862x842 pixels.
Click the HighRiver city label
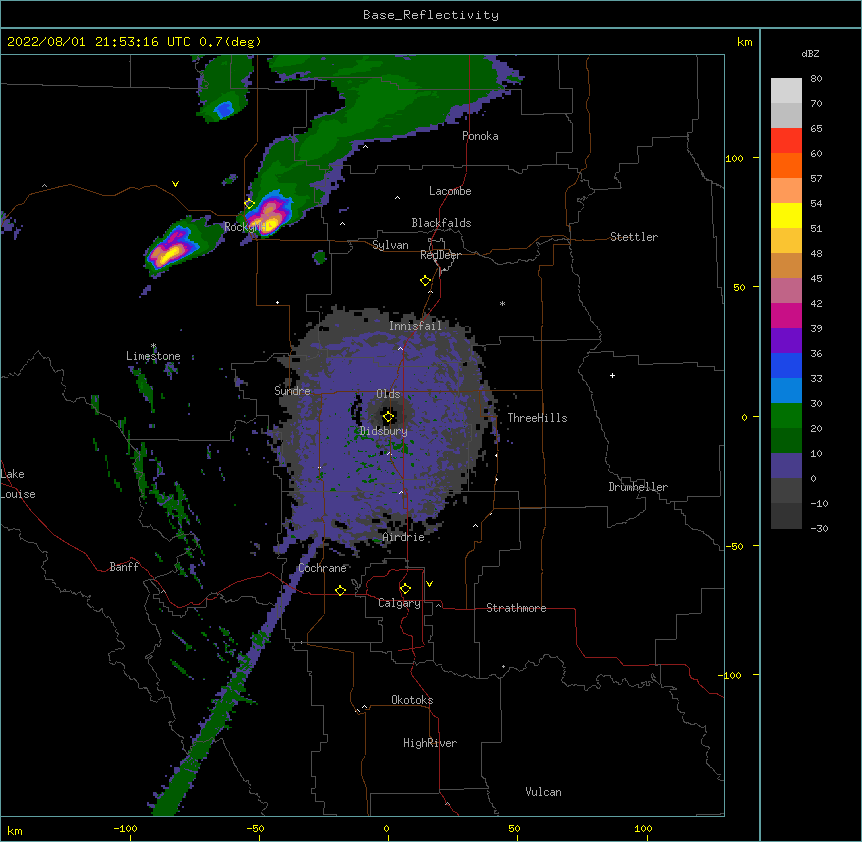tap(430, 743)
